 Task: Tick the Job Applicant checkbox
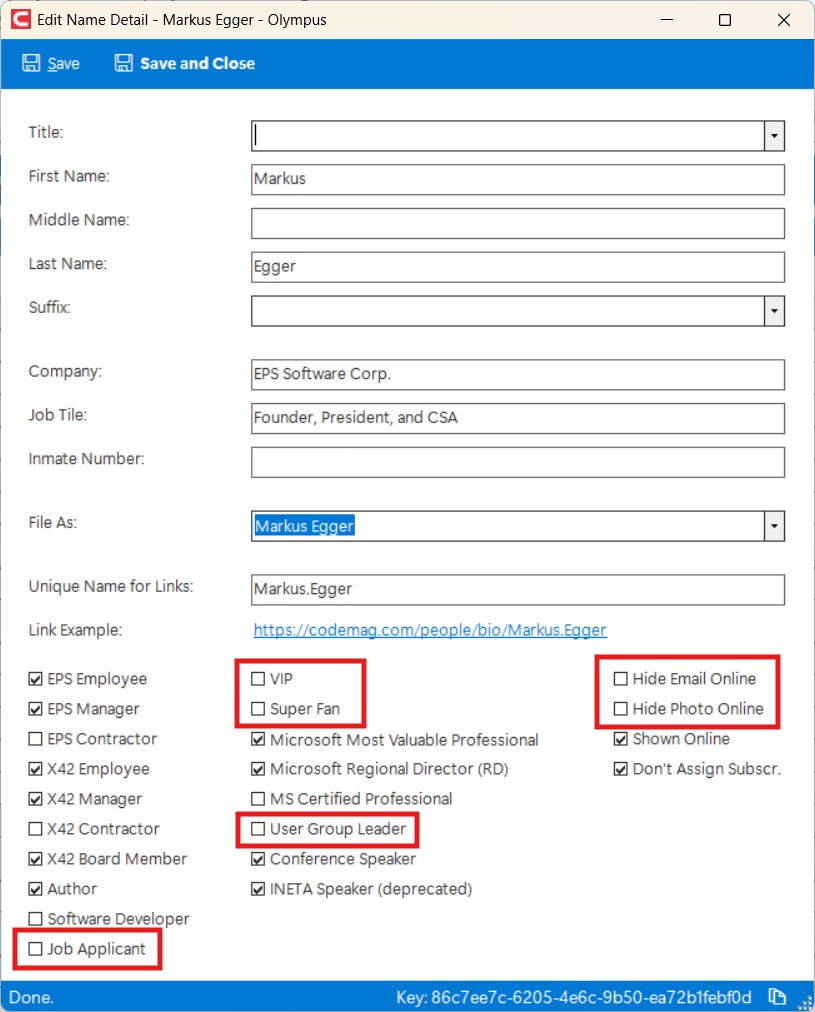pos(35,949)
